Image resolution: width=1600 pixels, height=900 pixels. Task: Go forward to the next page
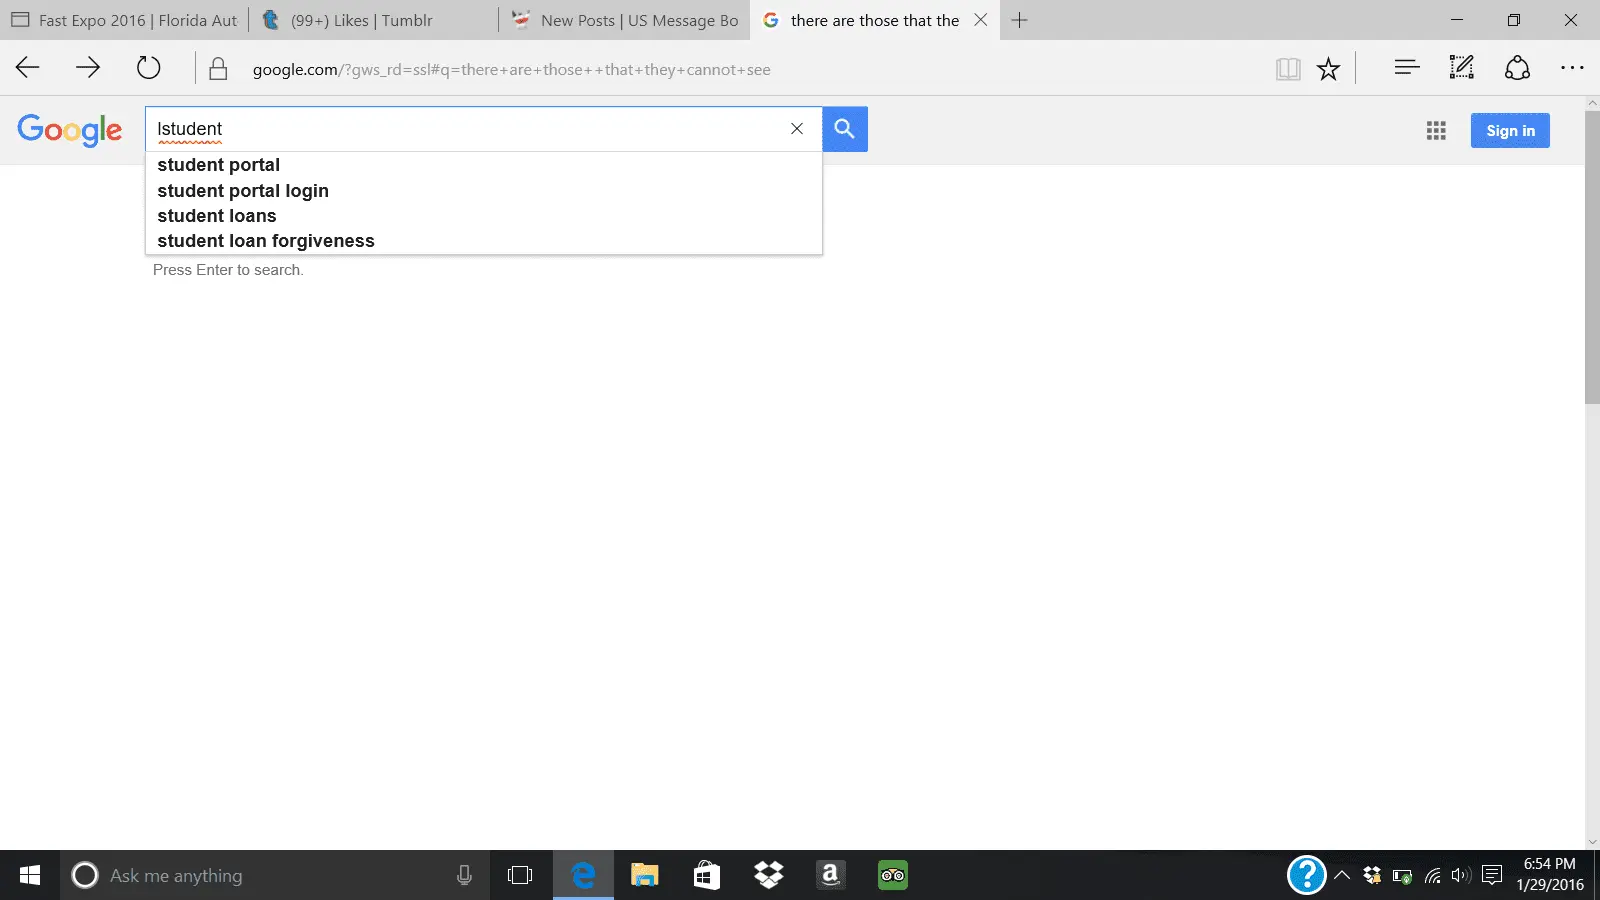88,68
